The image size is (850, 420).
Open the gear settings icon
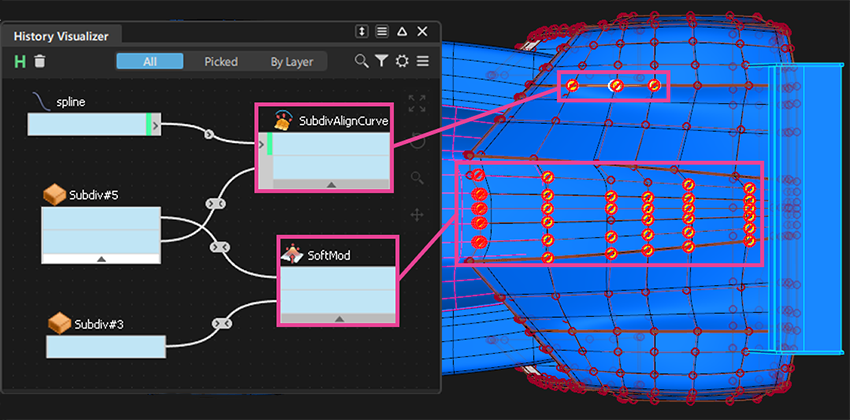pos(402,61)
